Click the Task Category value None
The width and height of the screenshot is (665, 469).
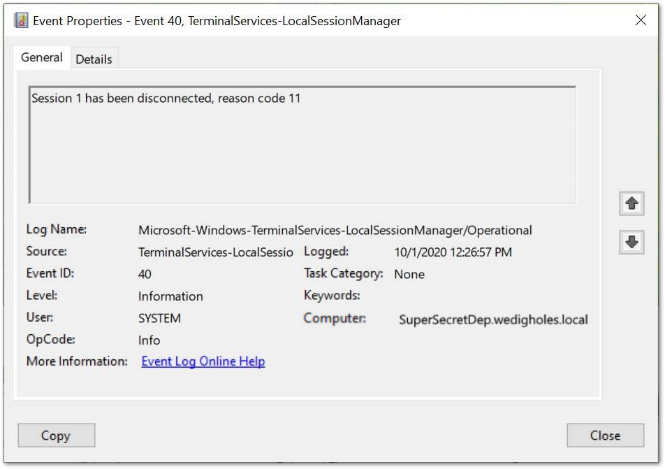tap(409, 274)
